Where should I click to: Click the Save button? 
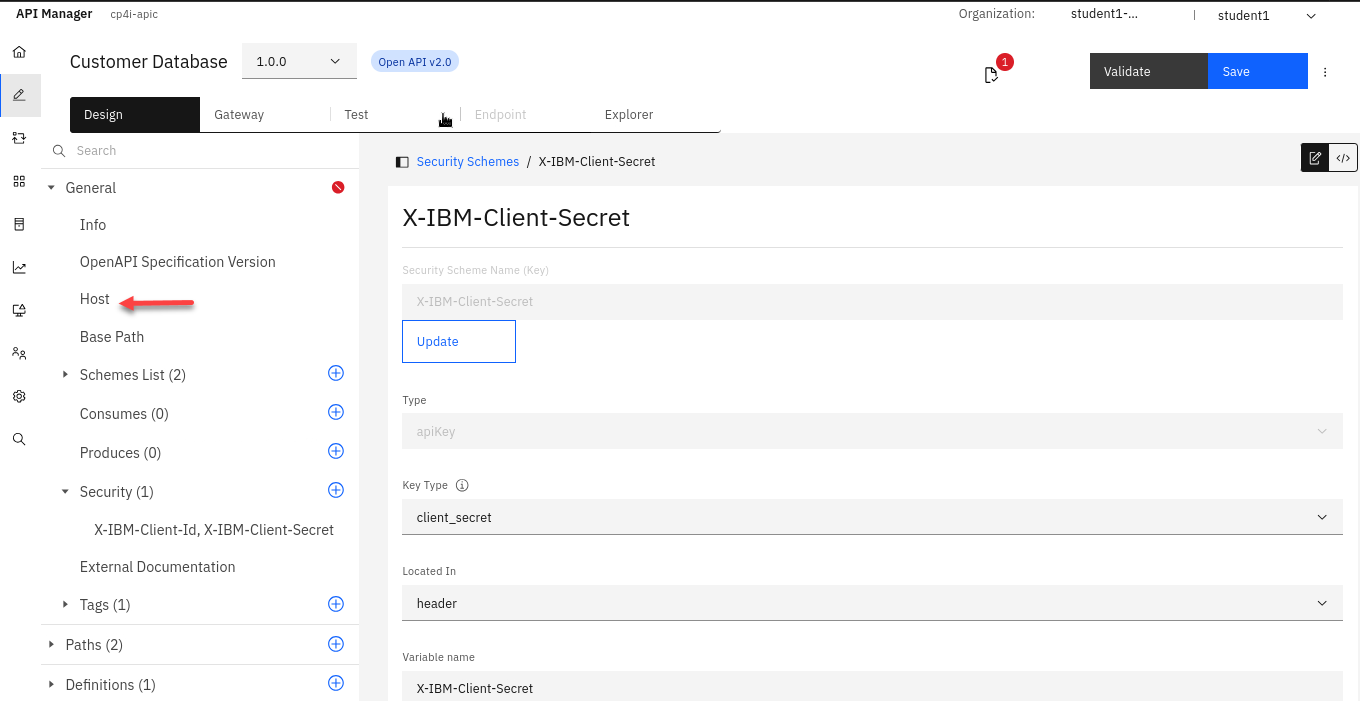(1257, 72)
